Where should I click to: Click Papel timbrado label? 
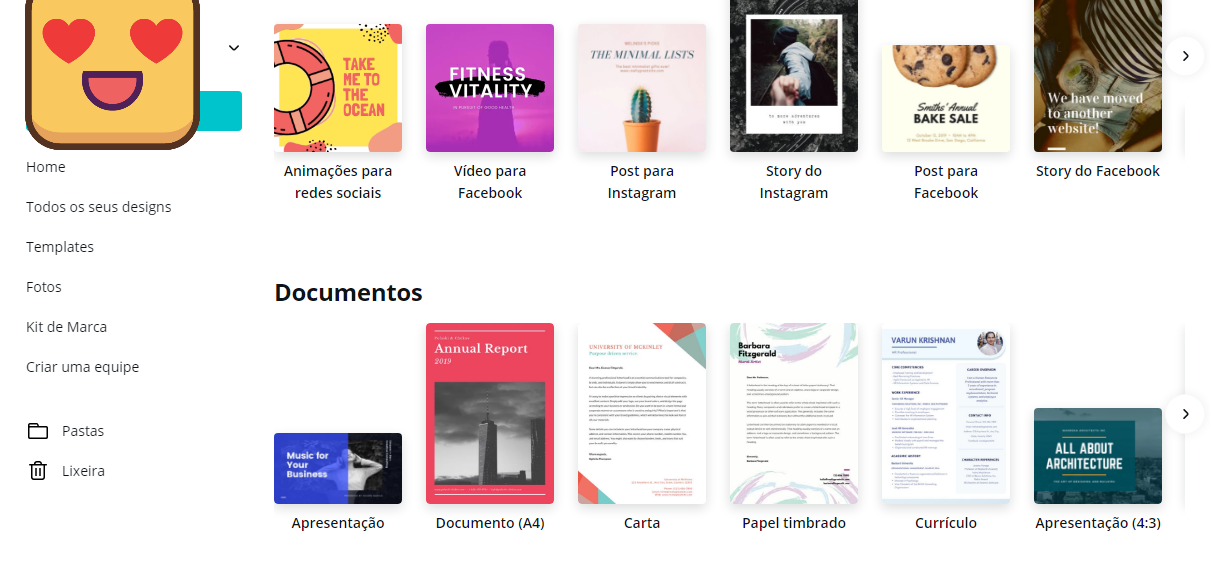[794, 523]
